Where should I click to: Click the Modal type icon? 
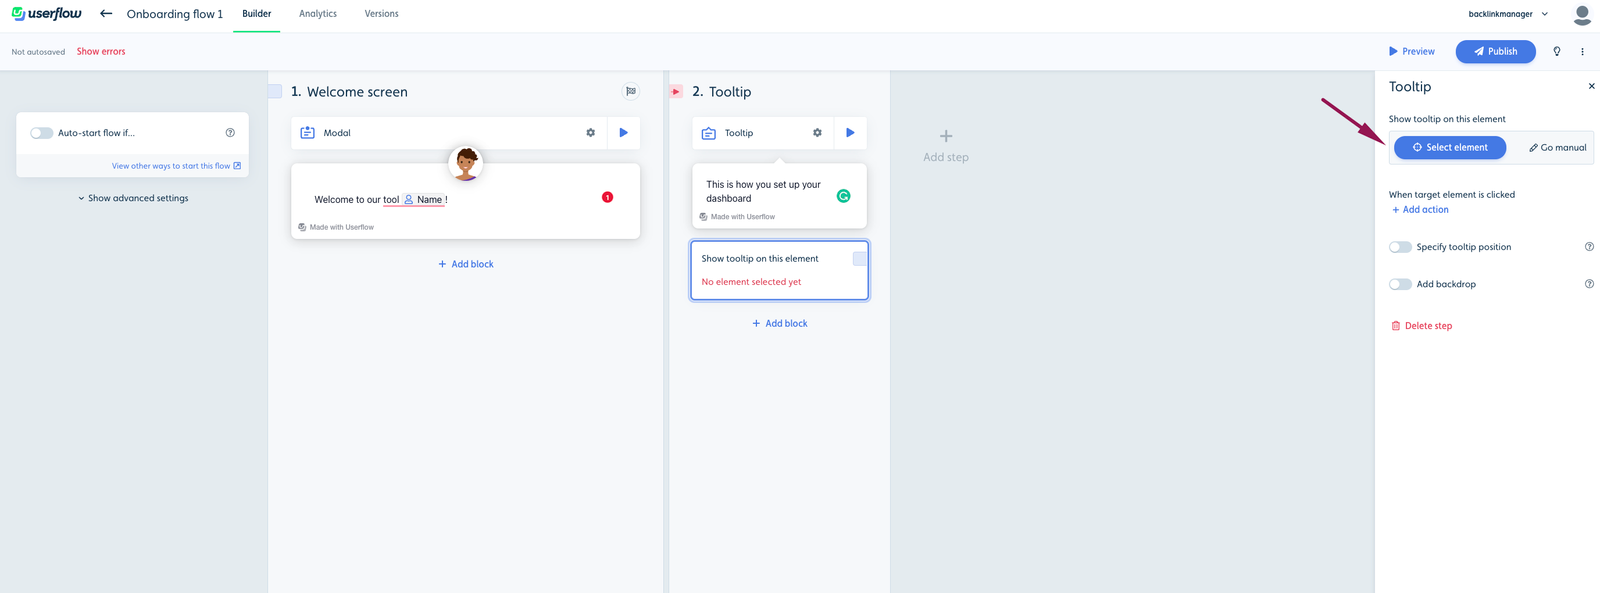308,133
